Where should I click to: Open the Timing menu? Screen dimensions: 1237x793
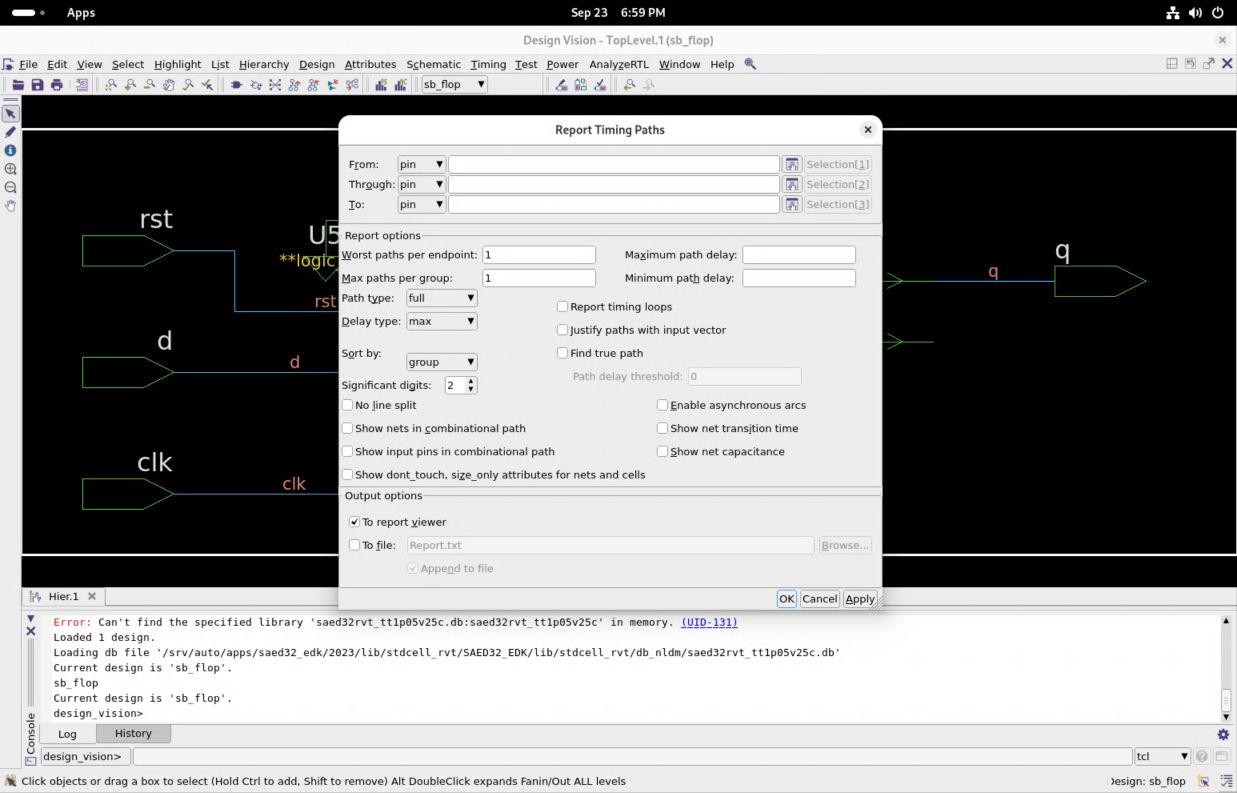(488, 64)
